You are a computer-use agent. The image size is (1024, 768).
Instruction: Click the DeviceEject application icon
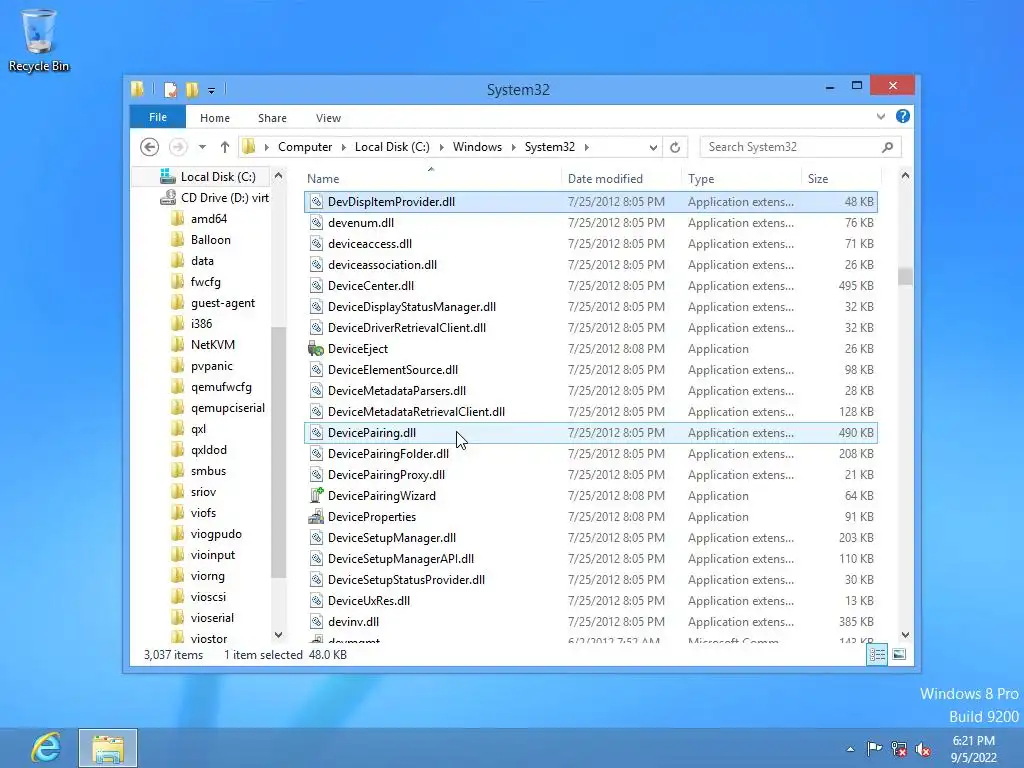click(316, 349)
